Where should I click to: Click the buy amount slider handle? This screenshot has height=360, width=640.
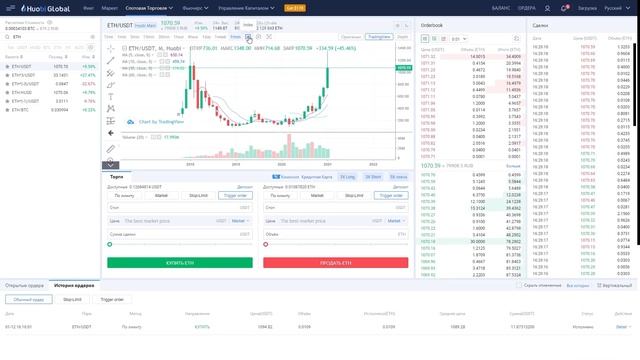109,244
